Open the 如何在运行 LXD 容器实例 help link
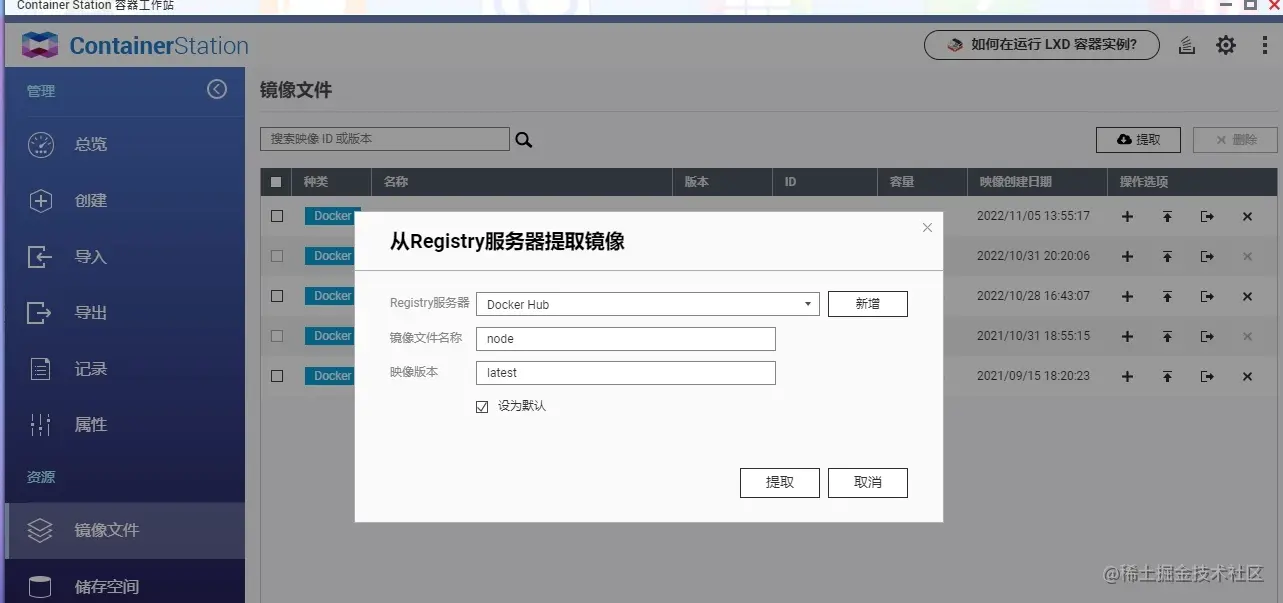Screen dimensions: 1283x603 click(x=1042, y=45)
